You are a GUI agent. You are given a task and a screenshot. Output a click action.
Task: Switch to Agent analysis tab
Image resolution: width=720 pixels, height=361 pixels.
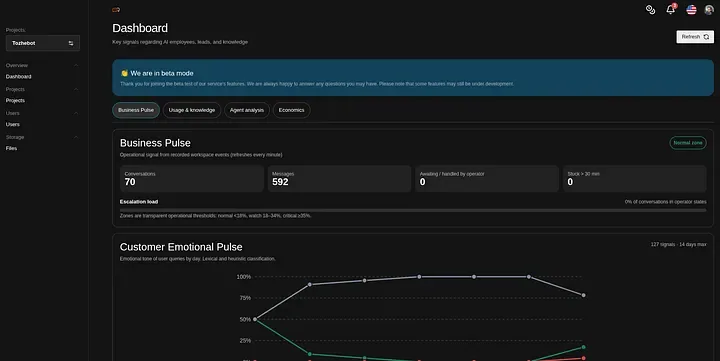(247, 110)
